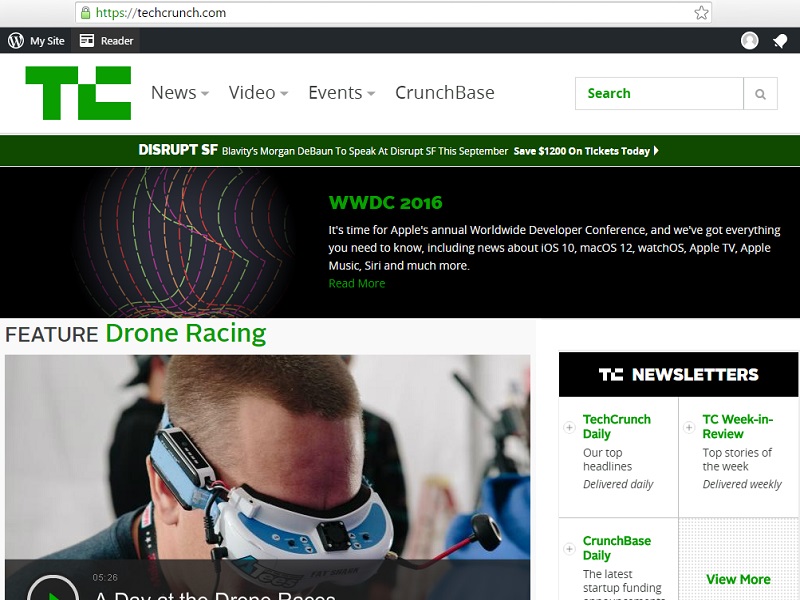Click the TC logo in Newsletters header
800x600 pixels.
pyautogui.click(x=611, y=374)
